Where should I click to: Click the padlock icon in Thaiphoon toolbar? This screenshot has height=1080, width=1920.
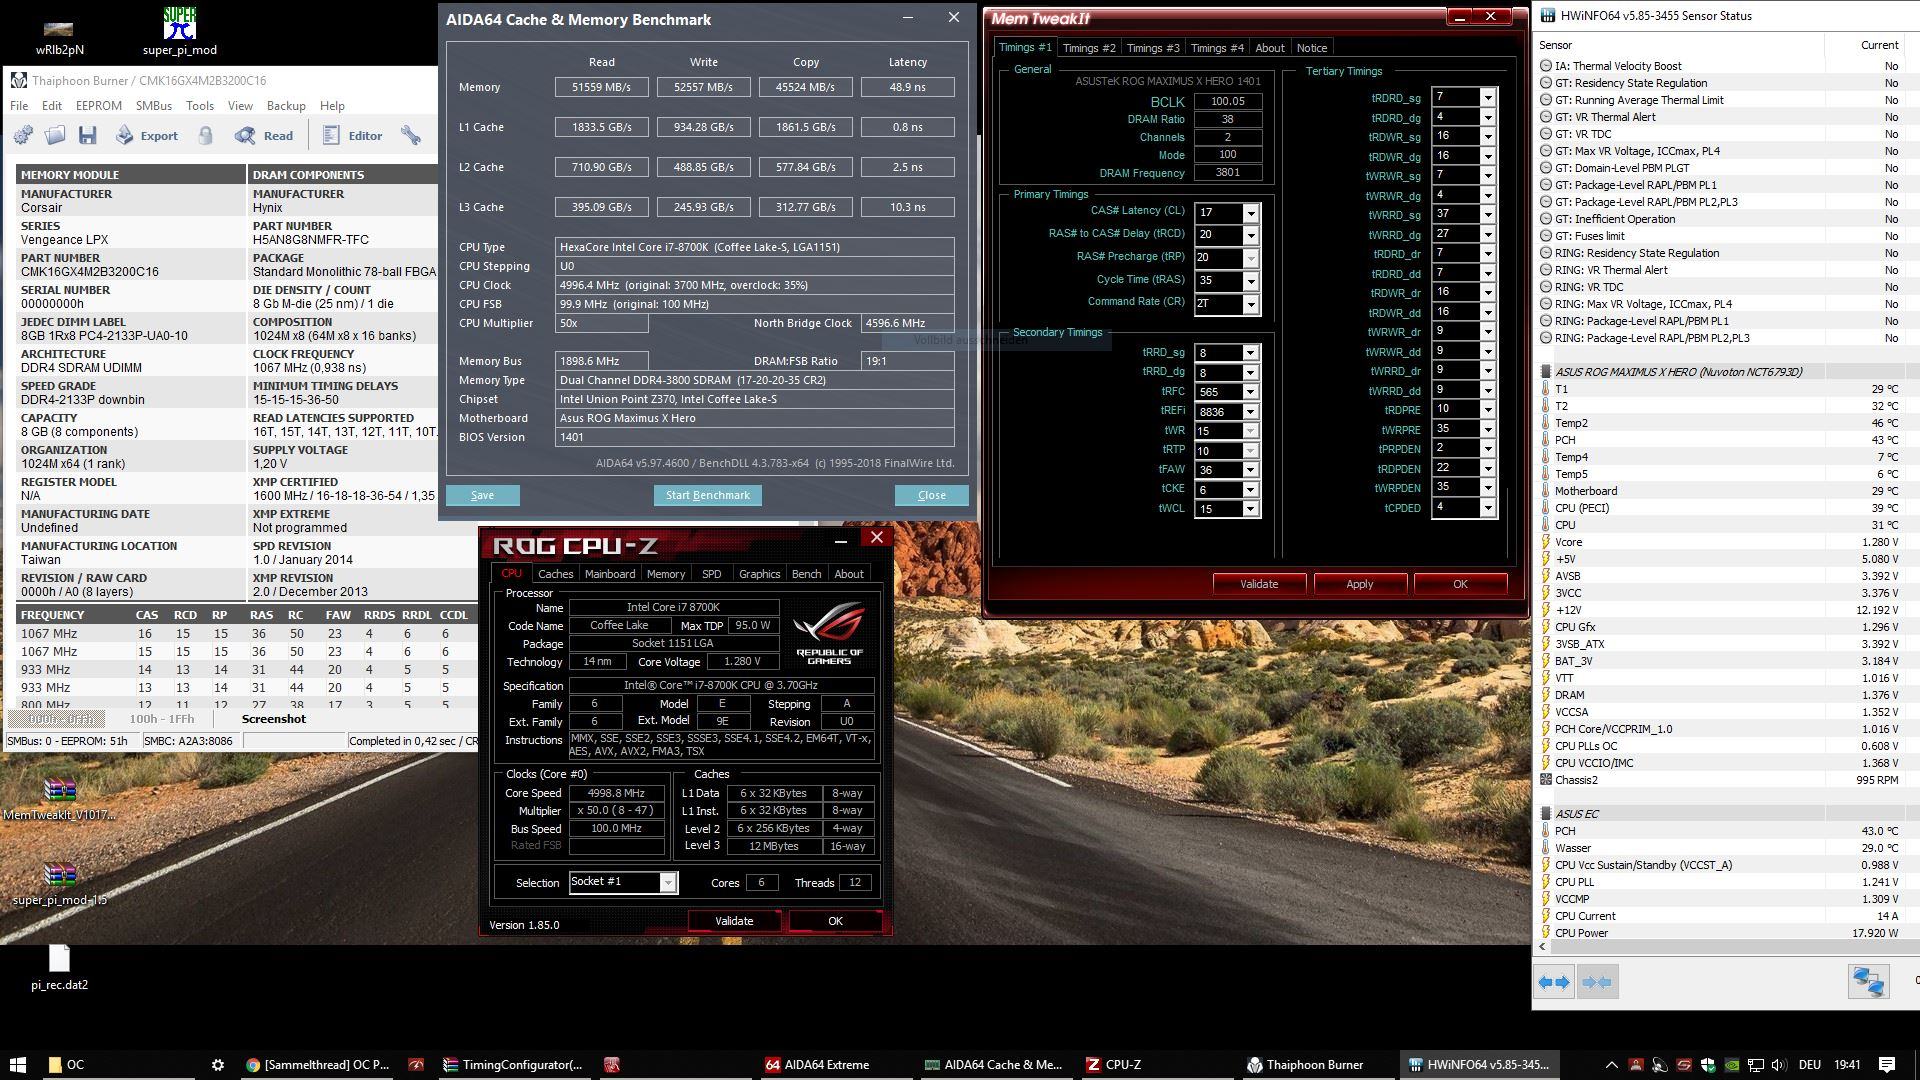pos(205,135)
